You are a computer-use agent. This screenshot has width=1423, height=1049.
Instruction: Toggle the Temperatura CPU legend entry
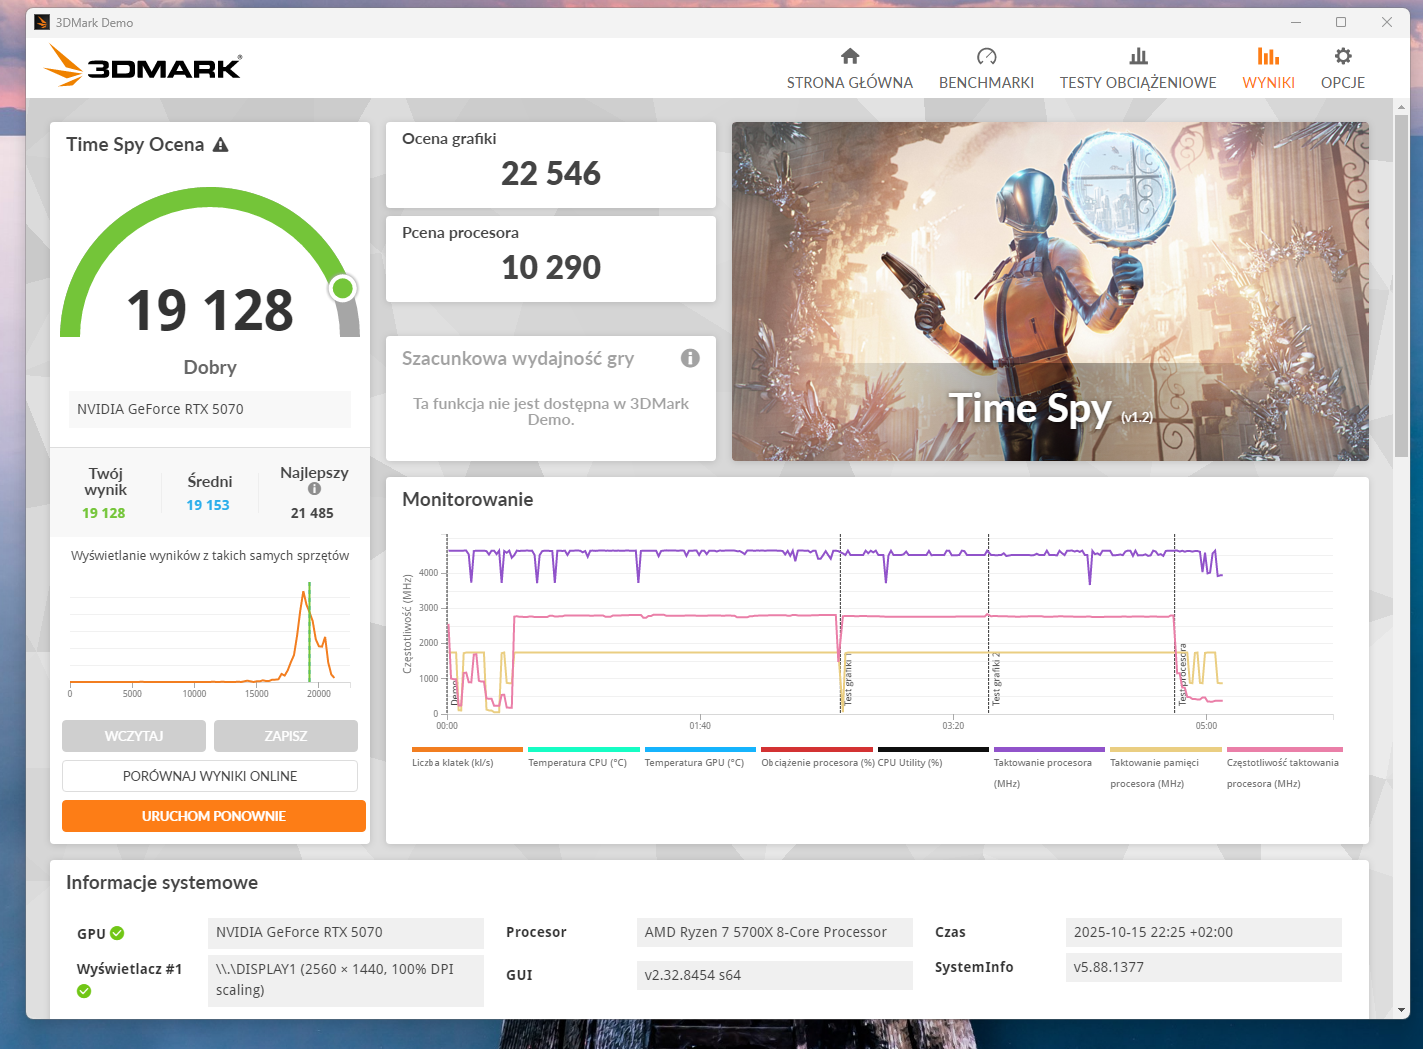tap(583, 757)
